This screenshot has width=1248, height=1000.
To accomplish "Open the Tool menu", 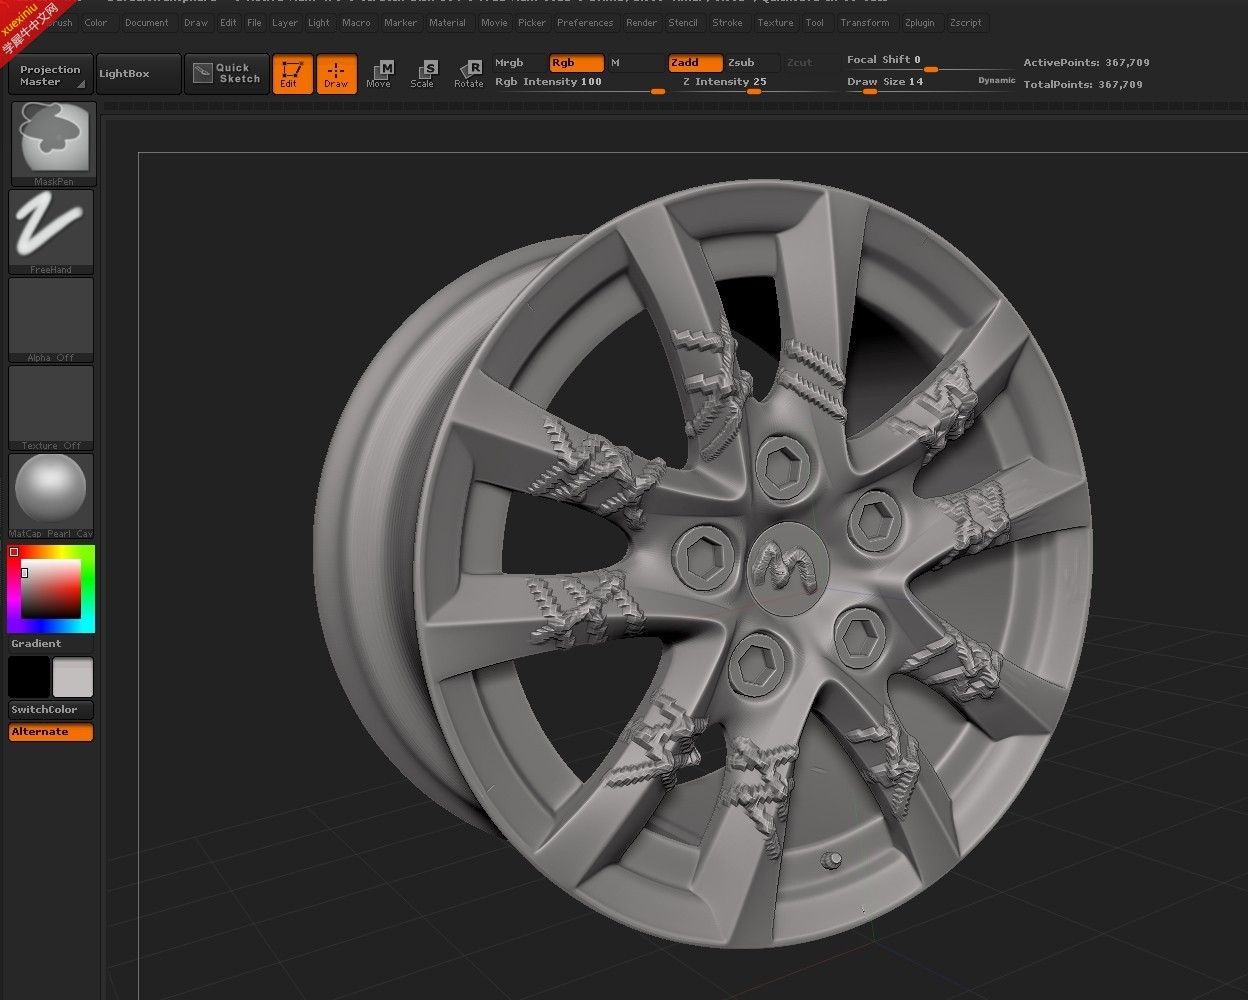I will click(x=815, y=23).
